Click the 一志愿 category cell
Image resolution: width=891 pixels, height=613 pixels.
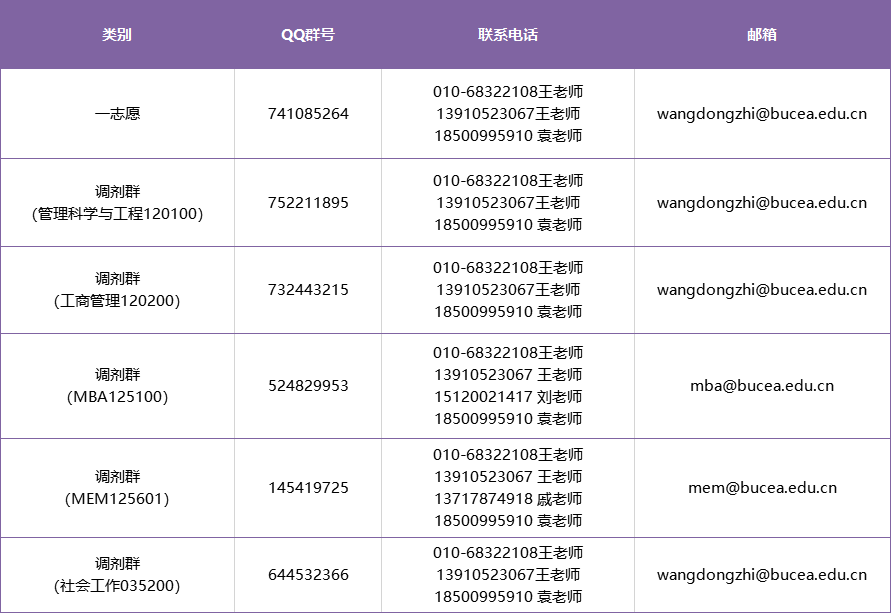click(x=117, y=114)
